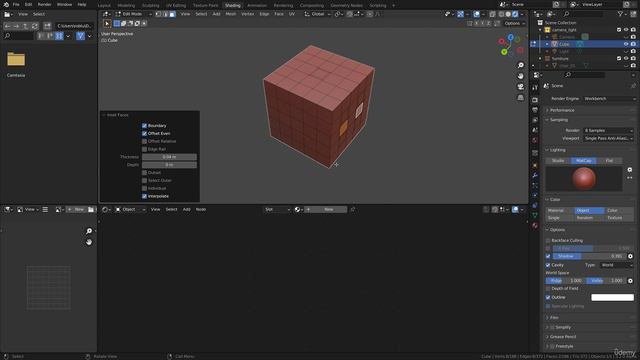Open the Face menu in viewport
Viewport: 640px width, 360px height.
click(x=279, y=14)
